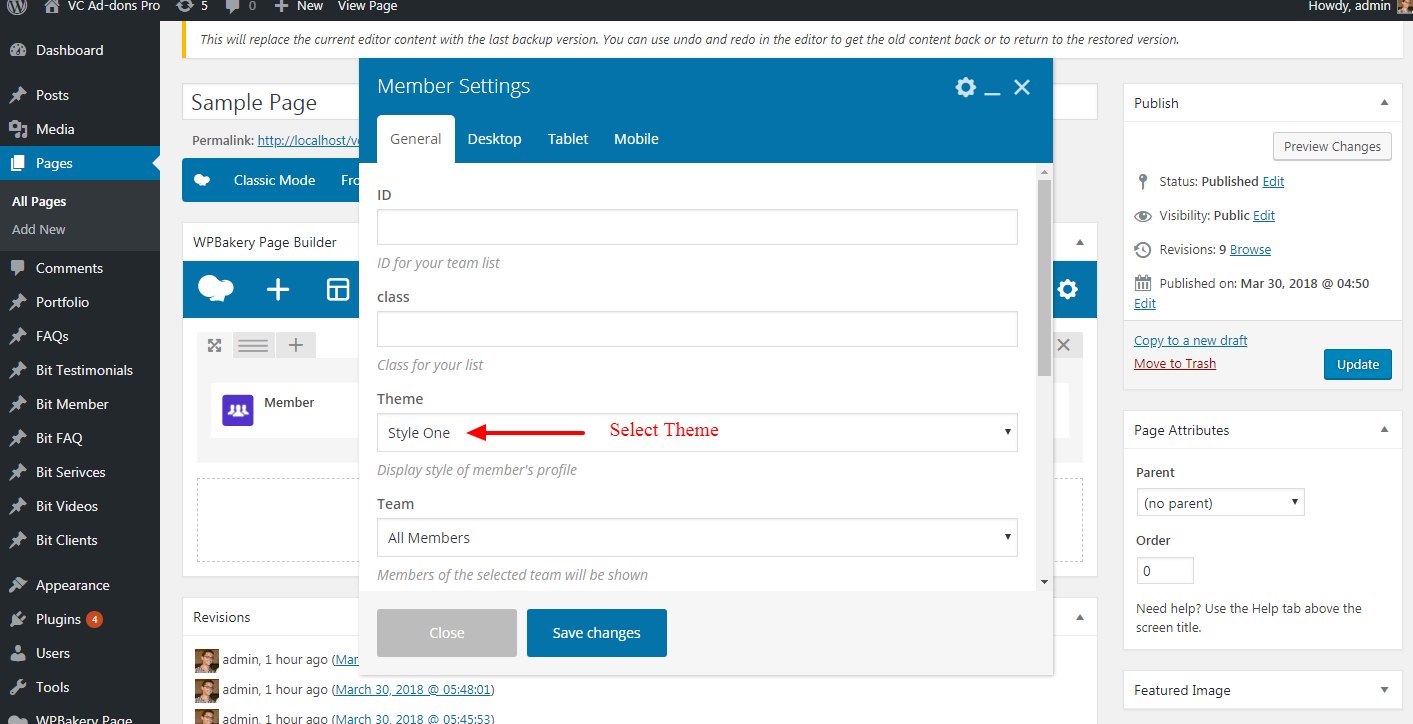
Task: Click the Save changes button
Action: click(596, 633)
